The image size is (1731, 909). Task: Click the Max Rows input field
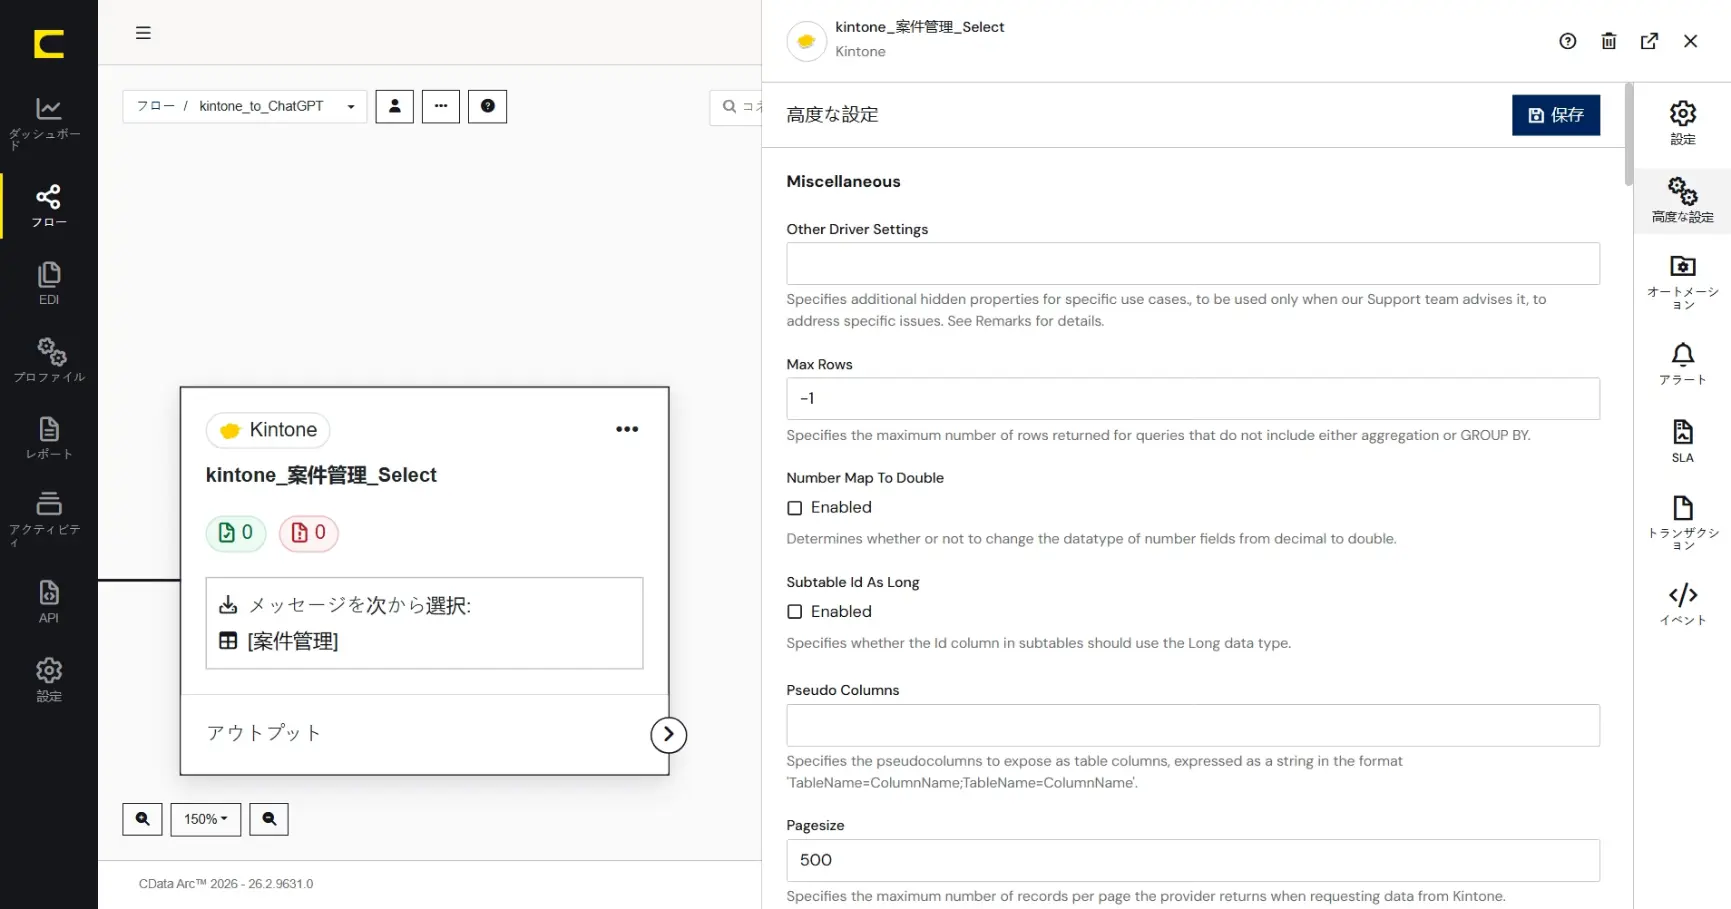coord(1193,399)
